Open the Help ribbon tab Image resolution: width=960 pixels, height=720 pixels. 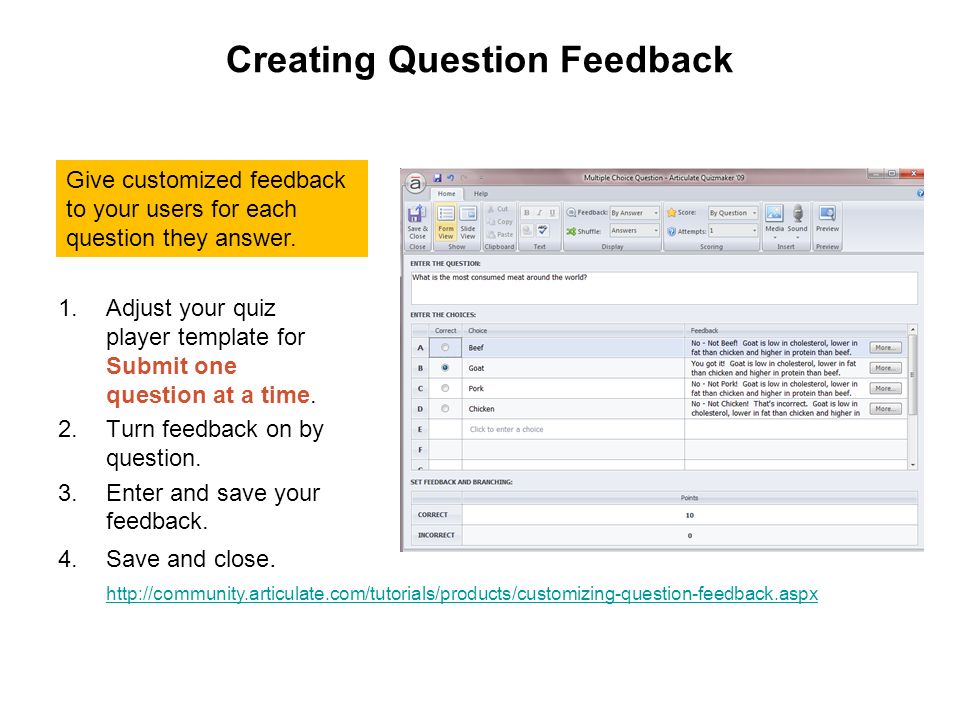pos(481,193)
